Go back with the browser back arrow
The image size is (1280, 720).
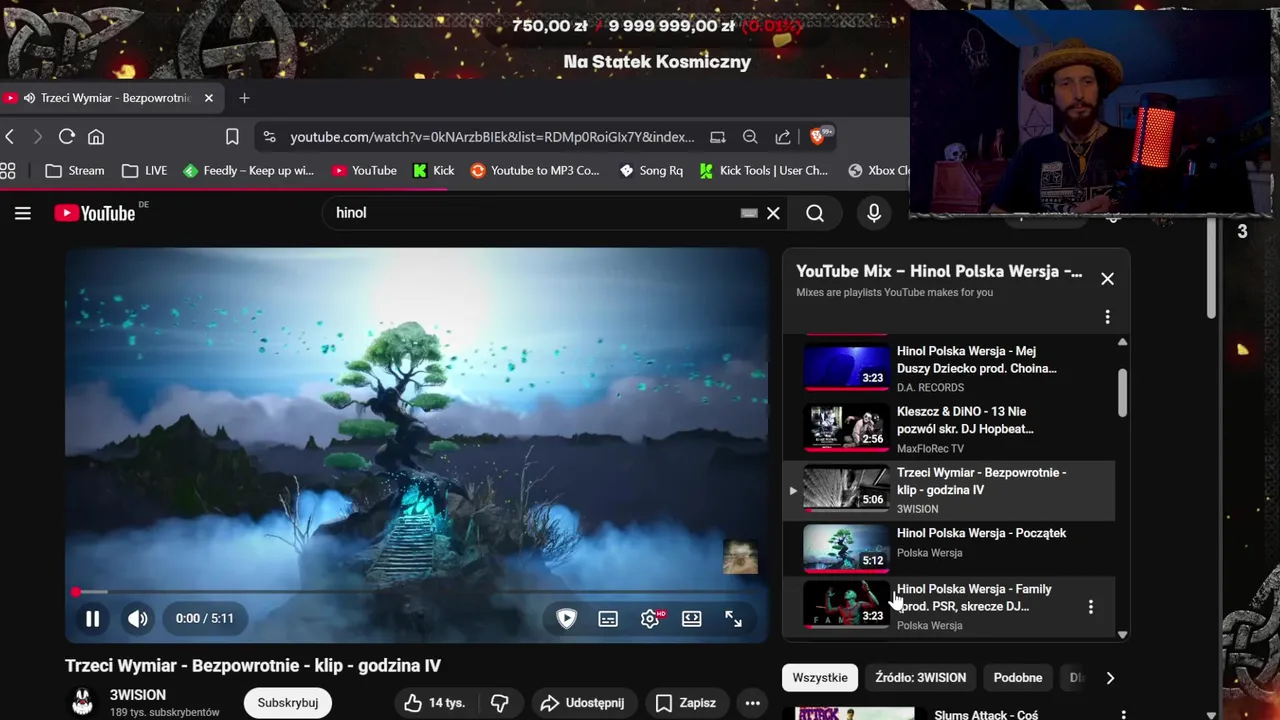(x=10, y=137)
